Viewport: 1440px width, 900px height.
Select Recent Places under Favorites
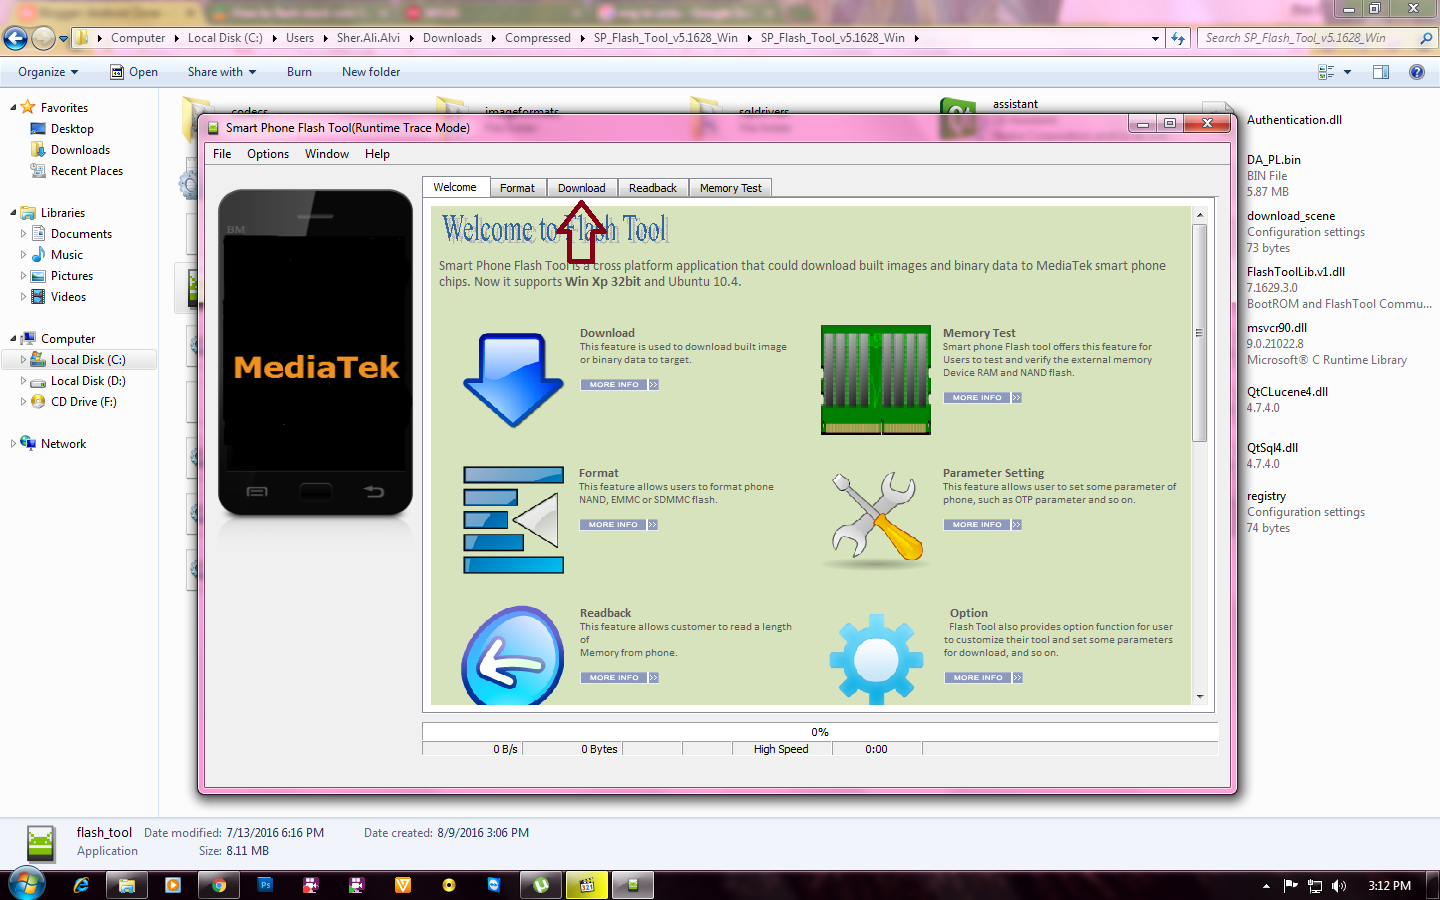tap(86, 171)
